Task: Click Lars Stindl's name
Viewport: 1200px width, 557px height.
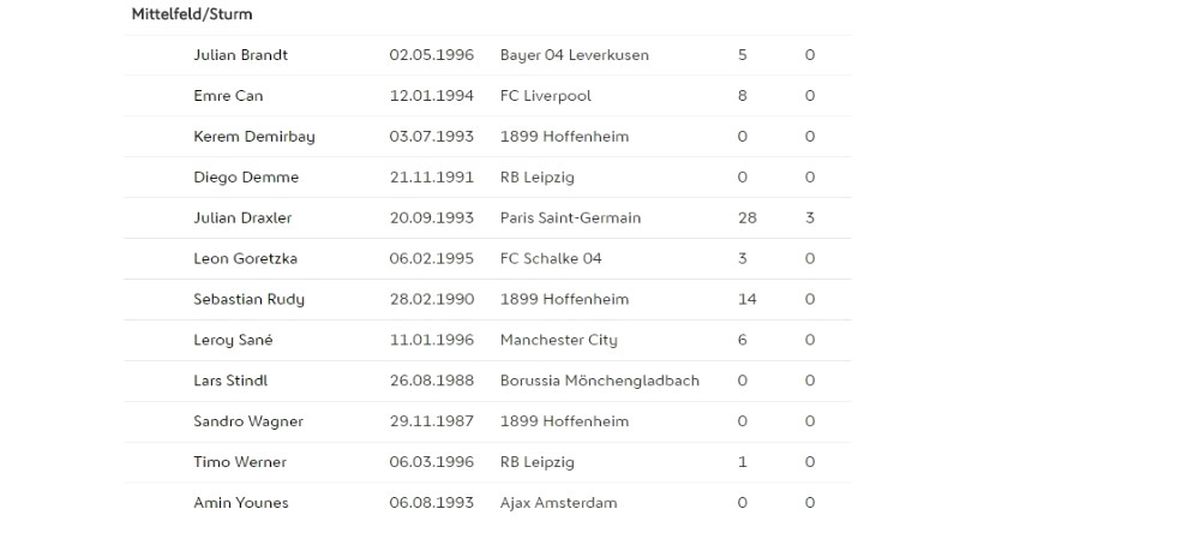Action: pyautogui.click(x=230, y=381)
